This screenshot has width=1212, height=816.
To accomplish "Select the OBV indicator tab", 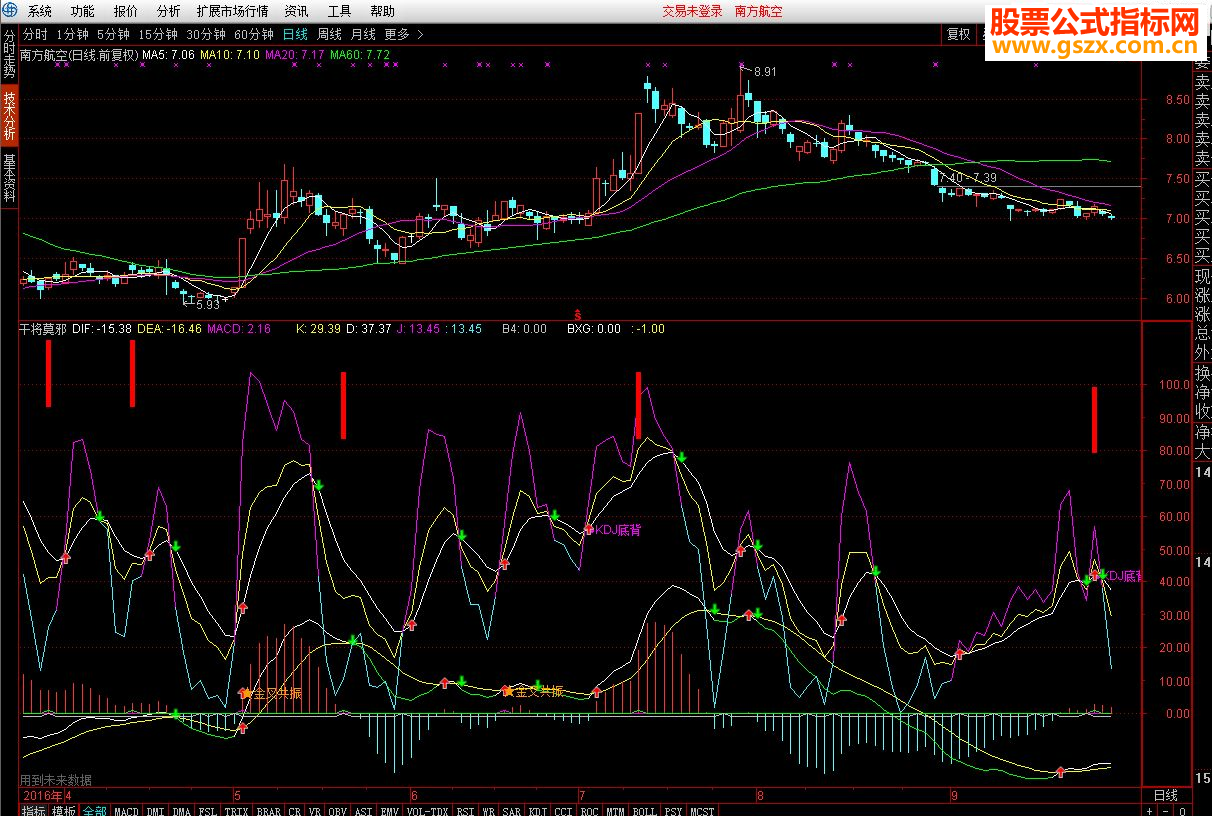I will coord(338,810).
